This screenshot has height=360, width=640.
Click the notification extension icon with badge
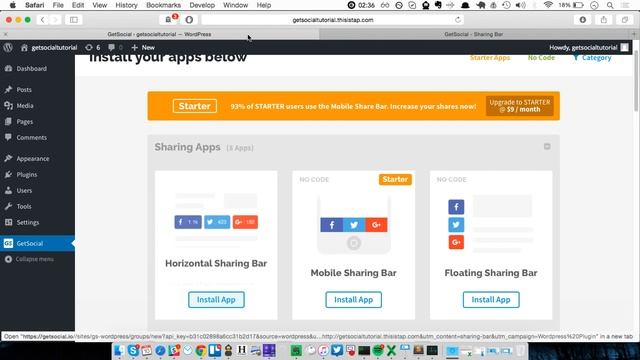[x=170, y=19]
